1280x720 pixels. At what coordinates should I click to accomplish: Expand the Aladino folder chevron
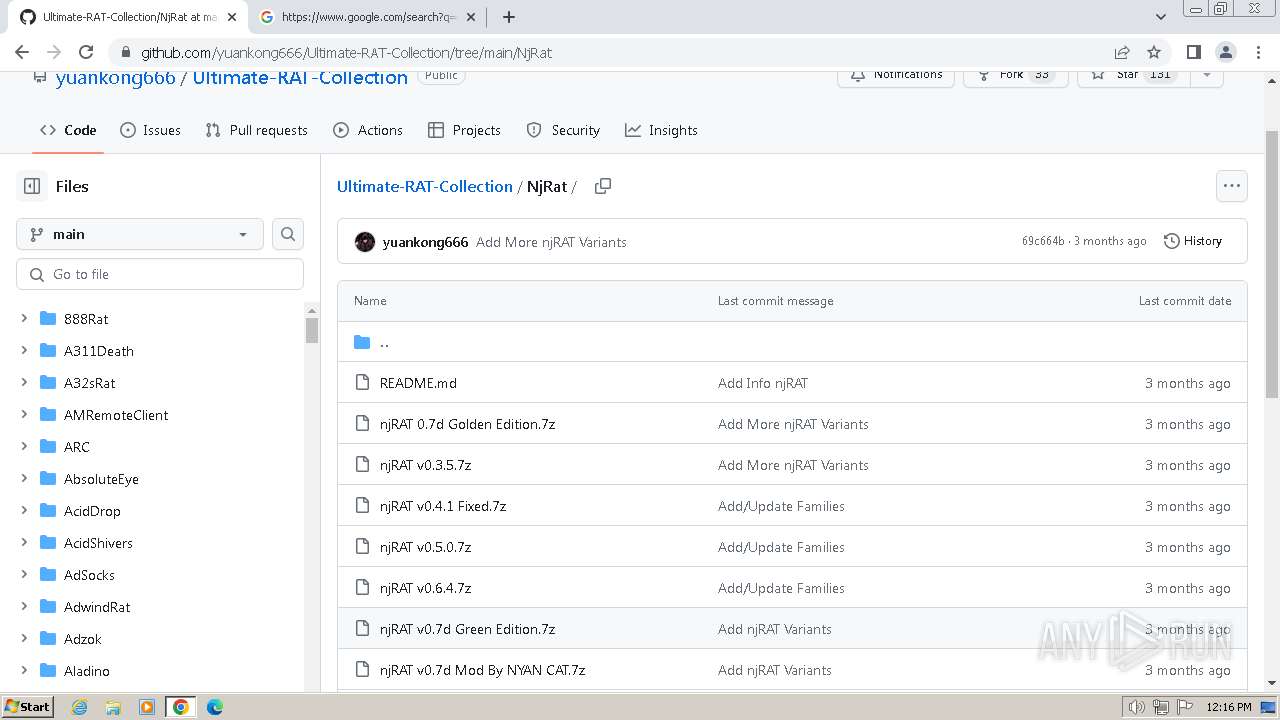[x=24, y=670]
